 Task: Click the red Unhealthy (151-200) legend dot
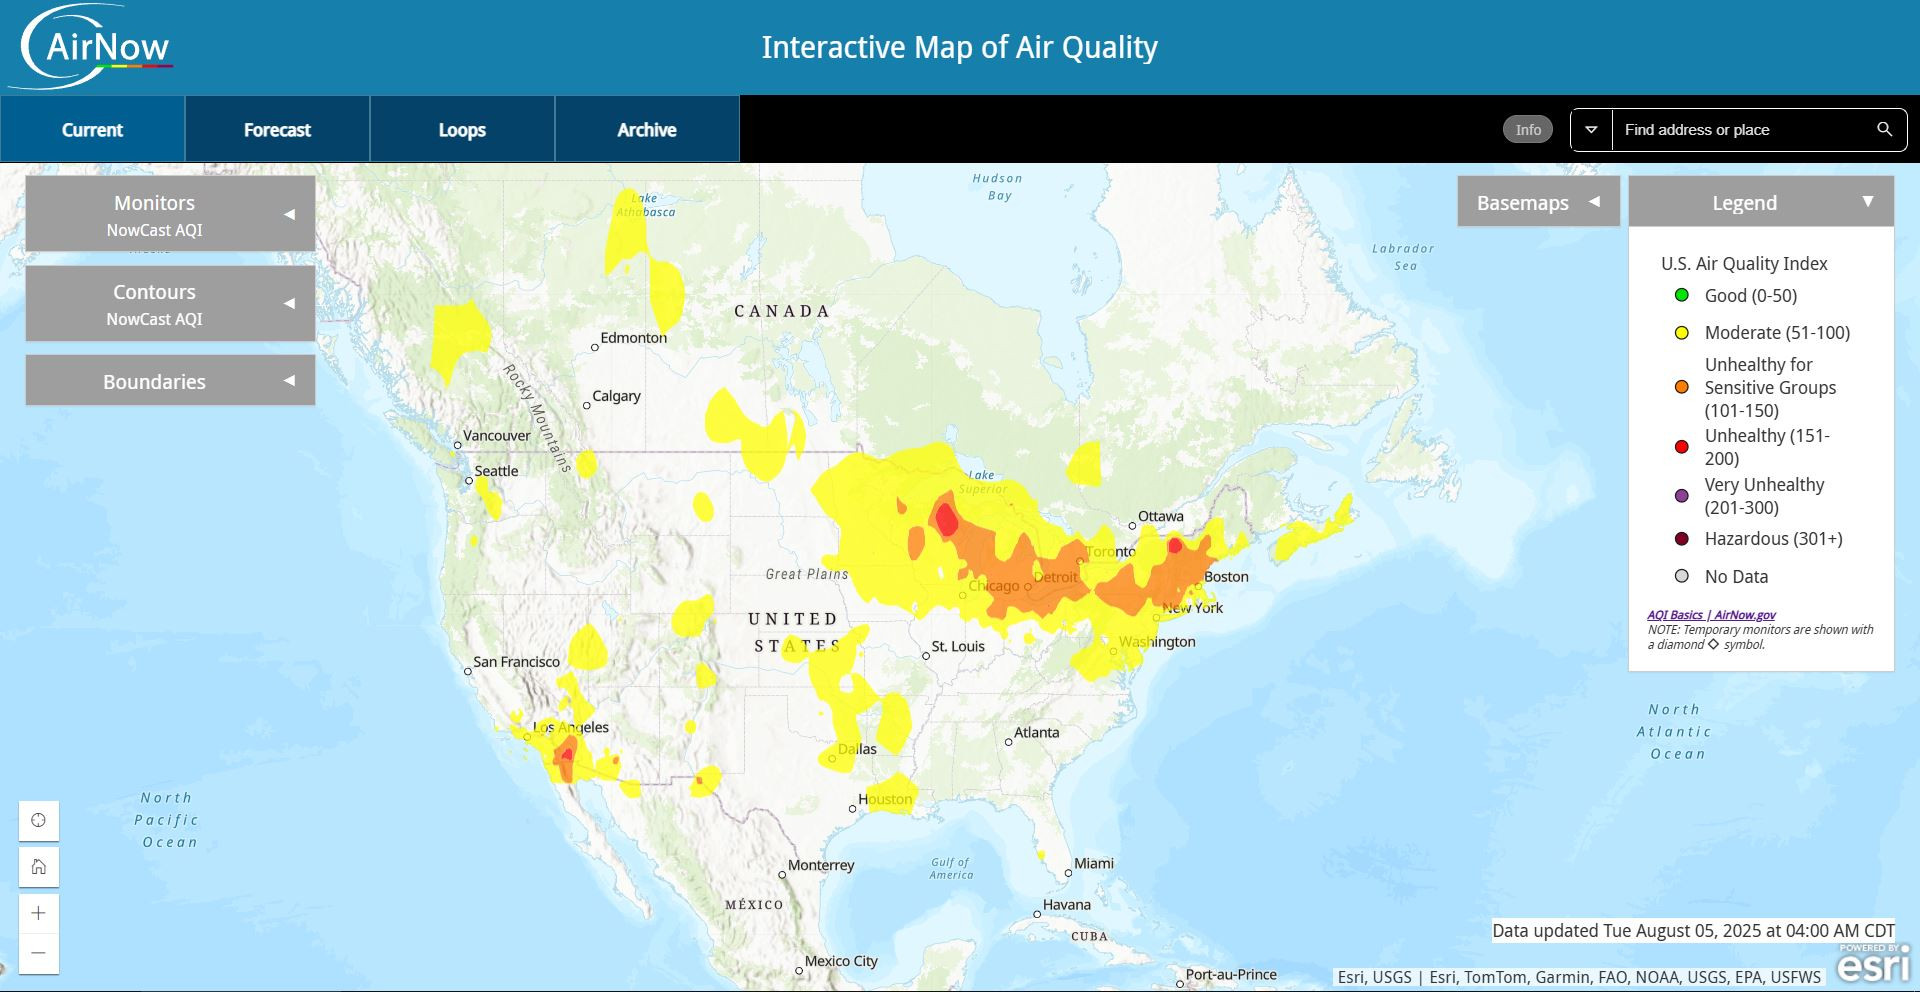click(x=1682, y=447)
